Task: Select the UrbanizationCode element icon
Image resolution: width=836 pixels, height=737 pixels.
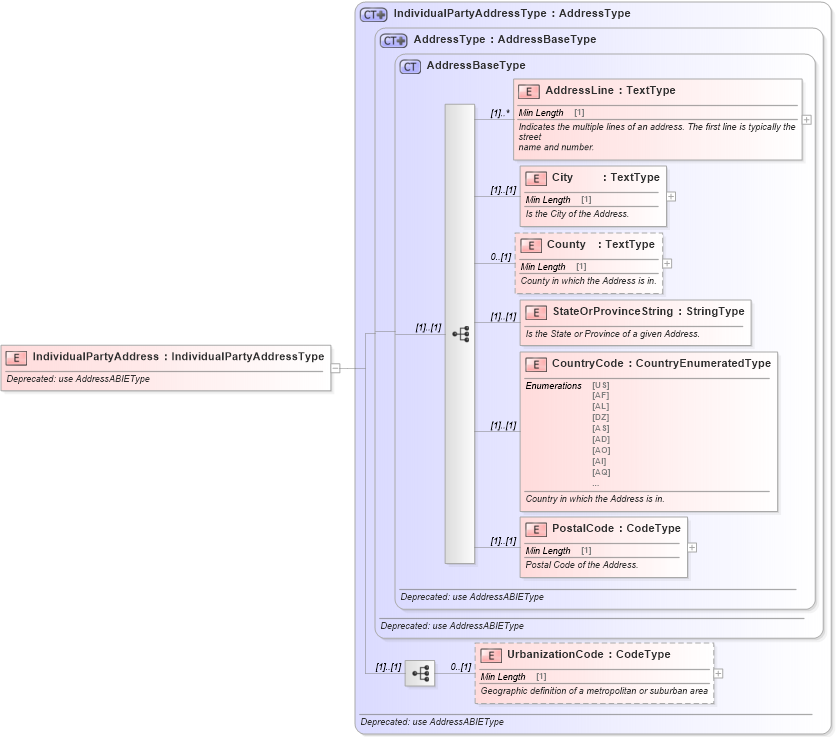Action: (x=490, y=654)
